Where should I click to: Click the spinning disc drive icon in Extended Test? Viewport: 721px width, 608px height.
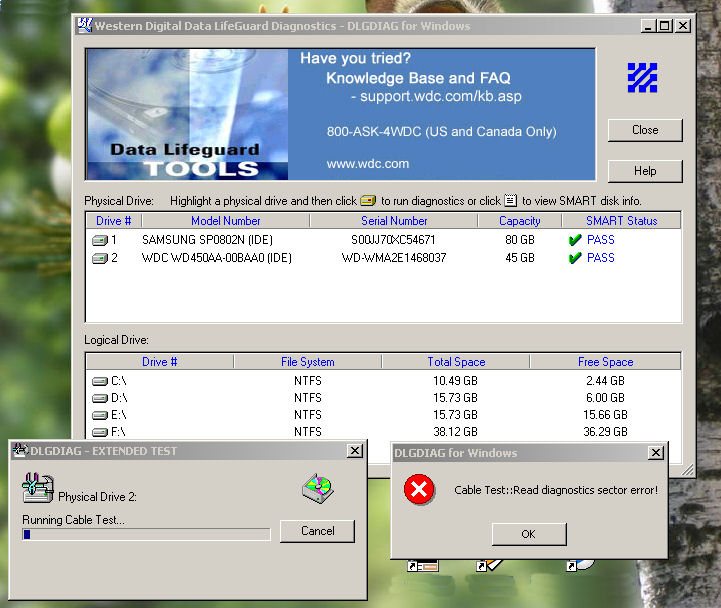(x=318, y=488)
